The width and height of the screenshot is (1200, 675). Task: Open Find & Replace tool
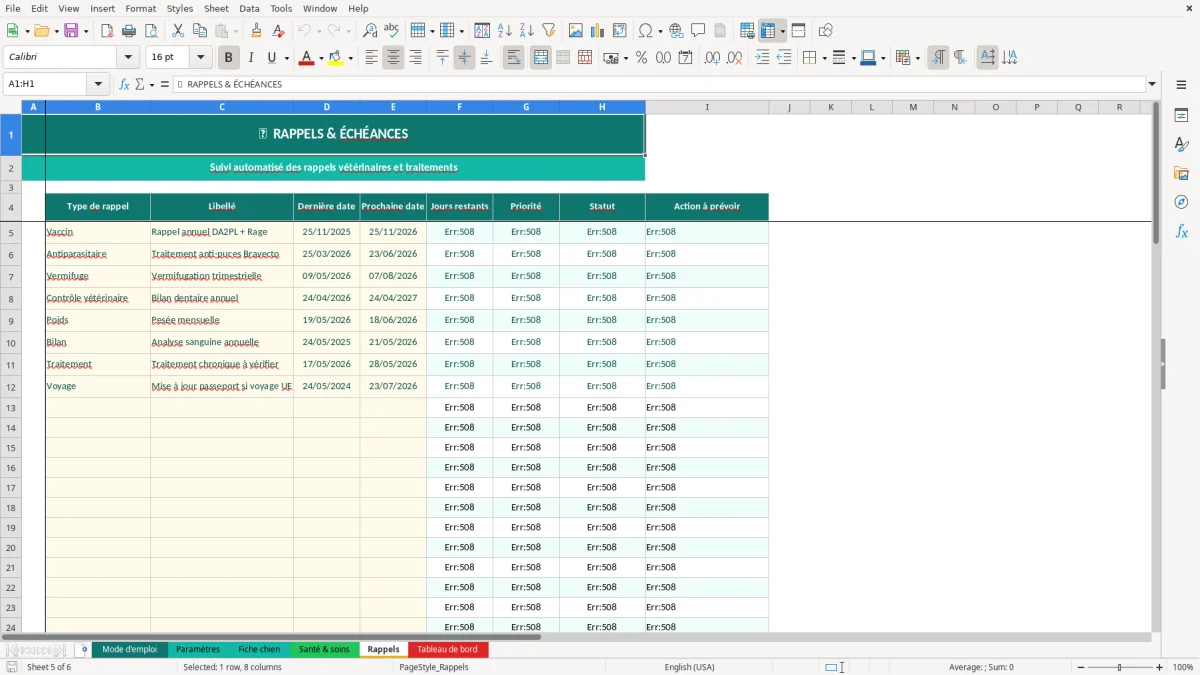coord(370,31)
